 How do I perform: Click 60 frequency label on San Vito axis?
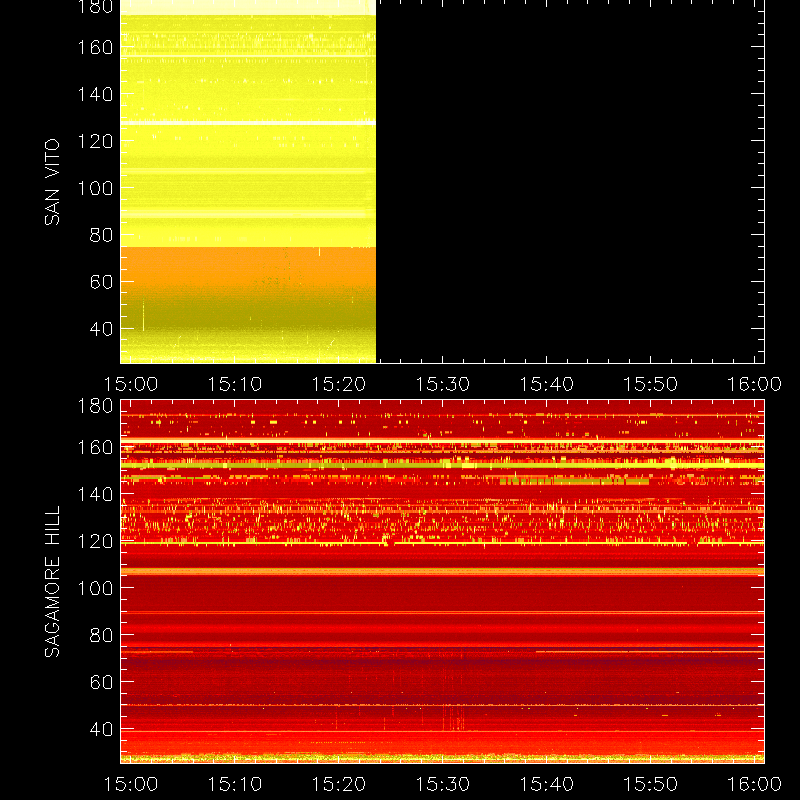tap(101, 282)
